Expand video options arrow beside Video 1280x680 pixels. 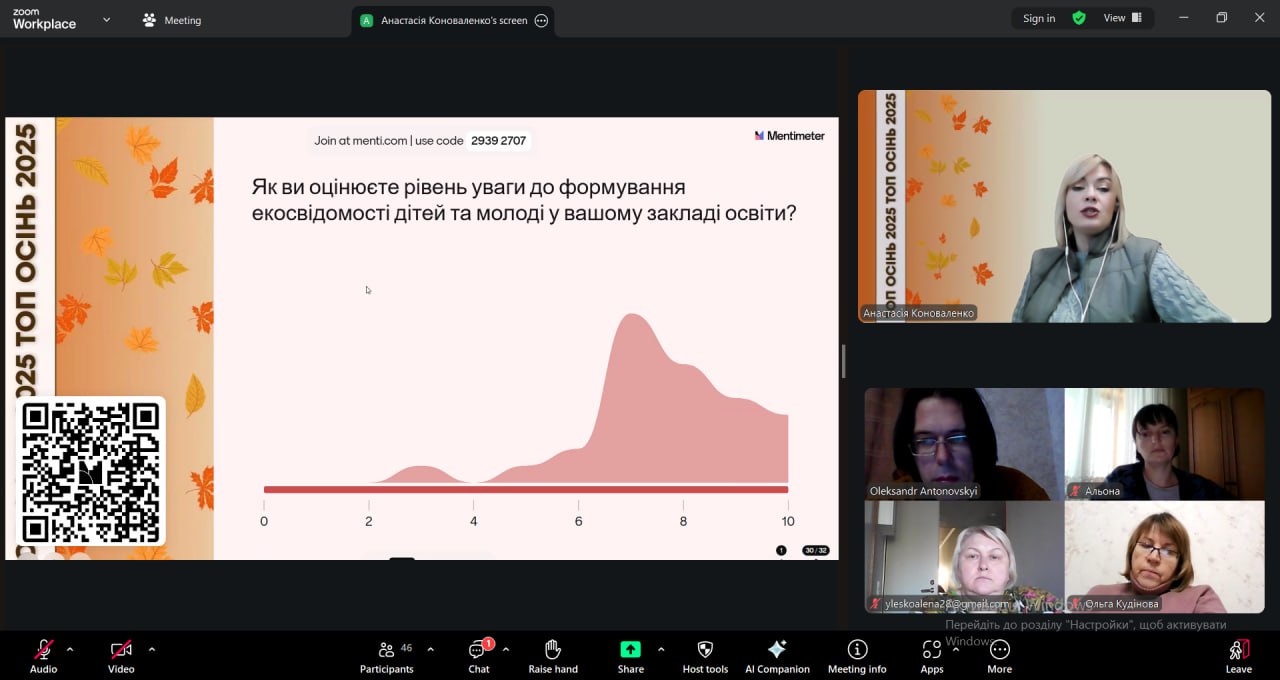click(152, 649)
